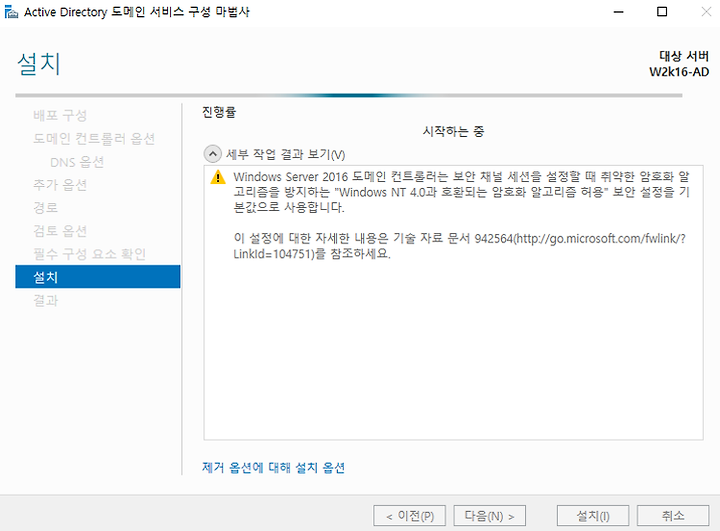
Task: Select the 경로 step
Action: [45, 208]
